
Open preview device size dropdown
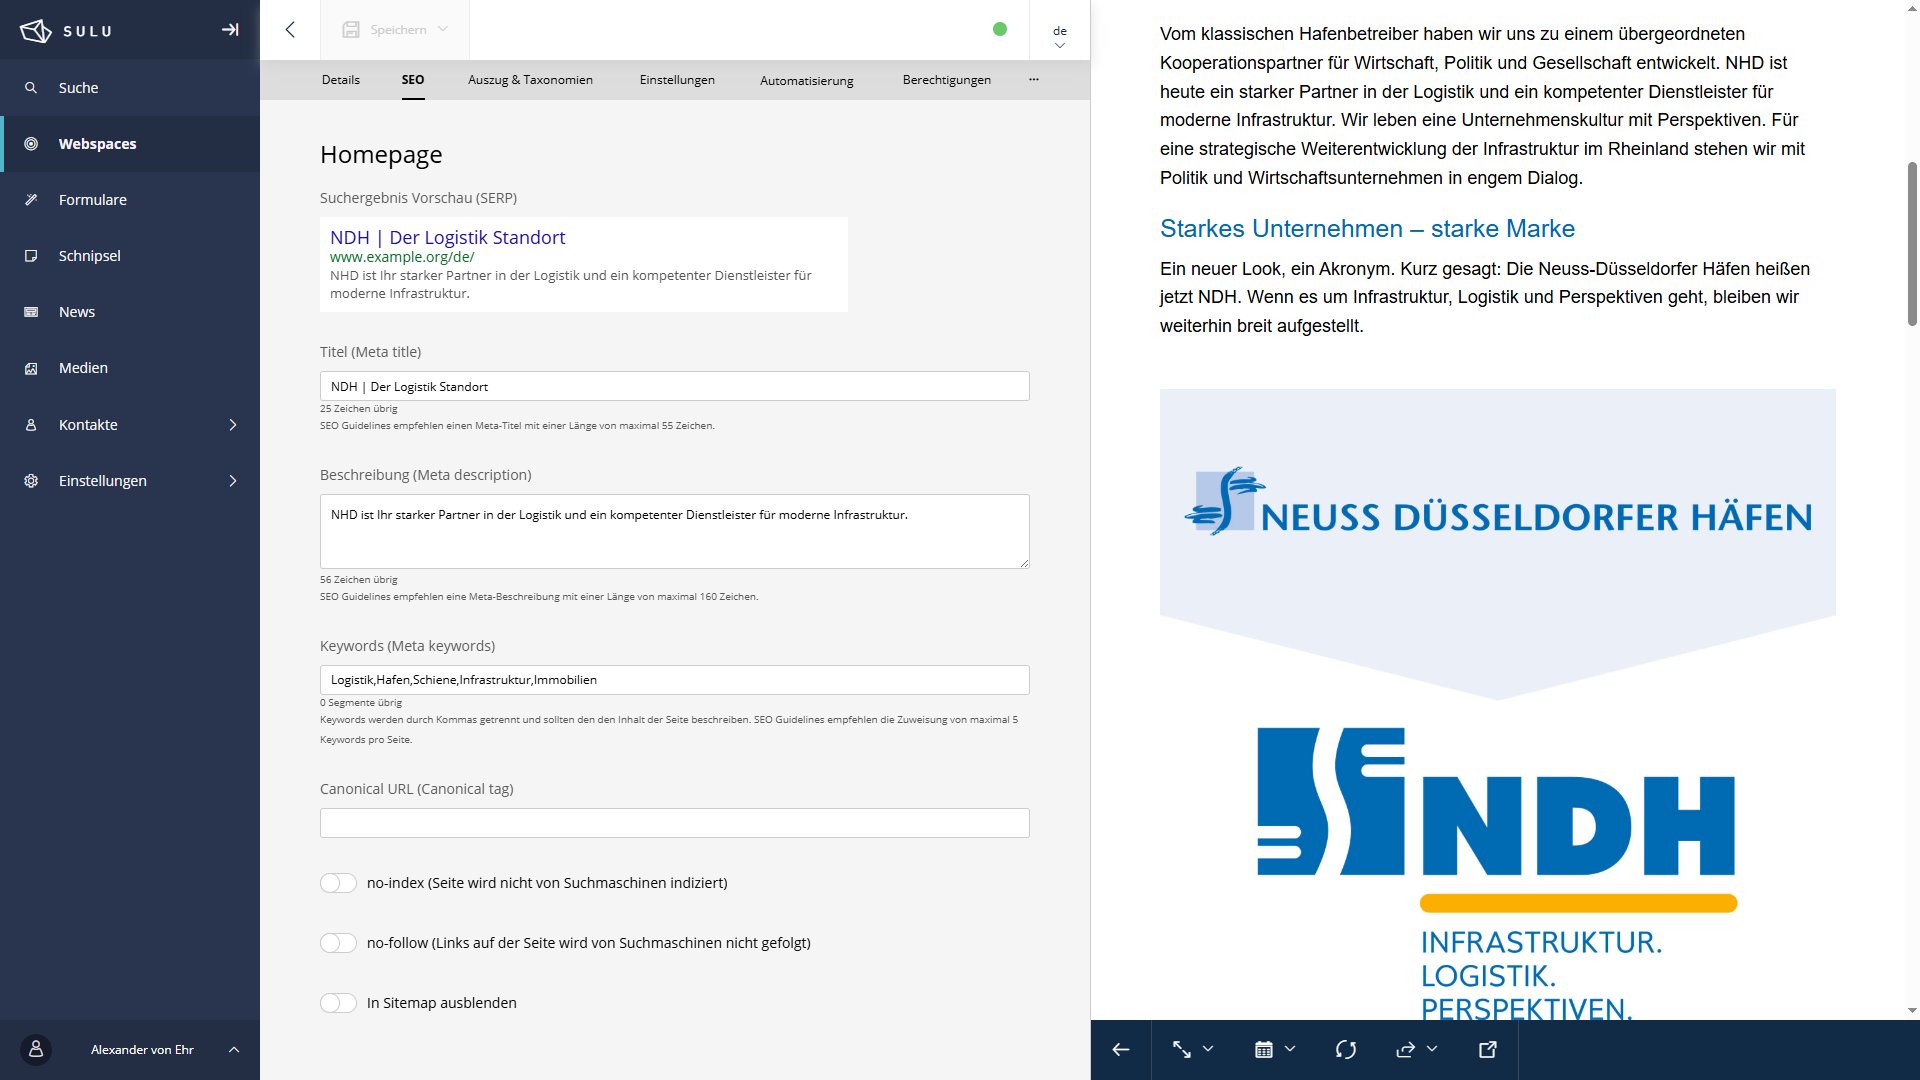tap(1192, 1049)
